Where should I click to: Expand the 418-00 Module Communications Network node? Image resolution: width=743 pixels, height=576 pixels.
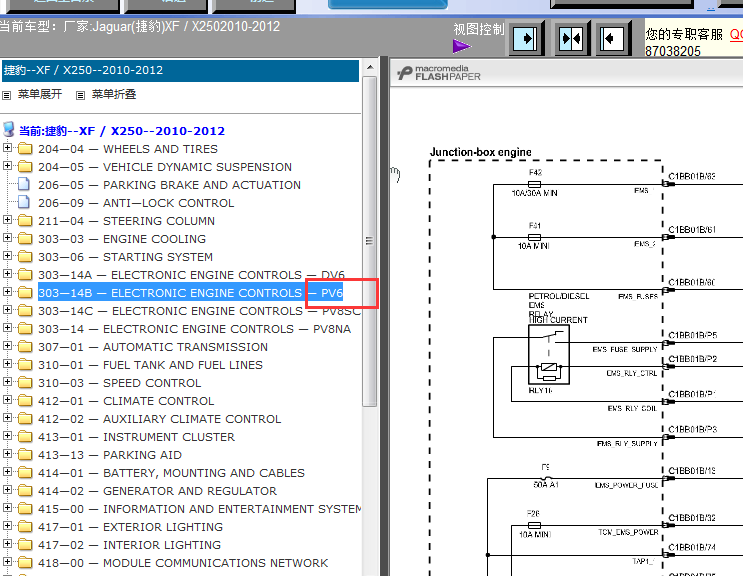(7, 562)
